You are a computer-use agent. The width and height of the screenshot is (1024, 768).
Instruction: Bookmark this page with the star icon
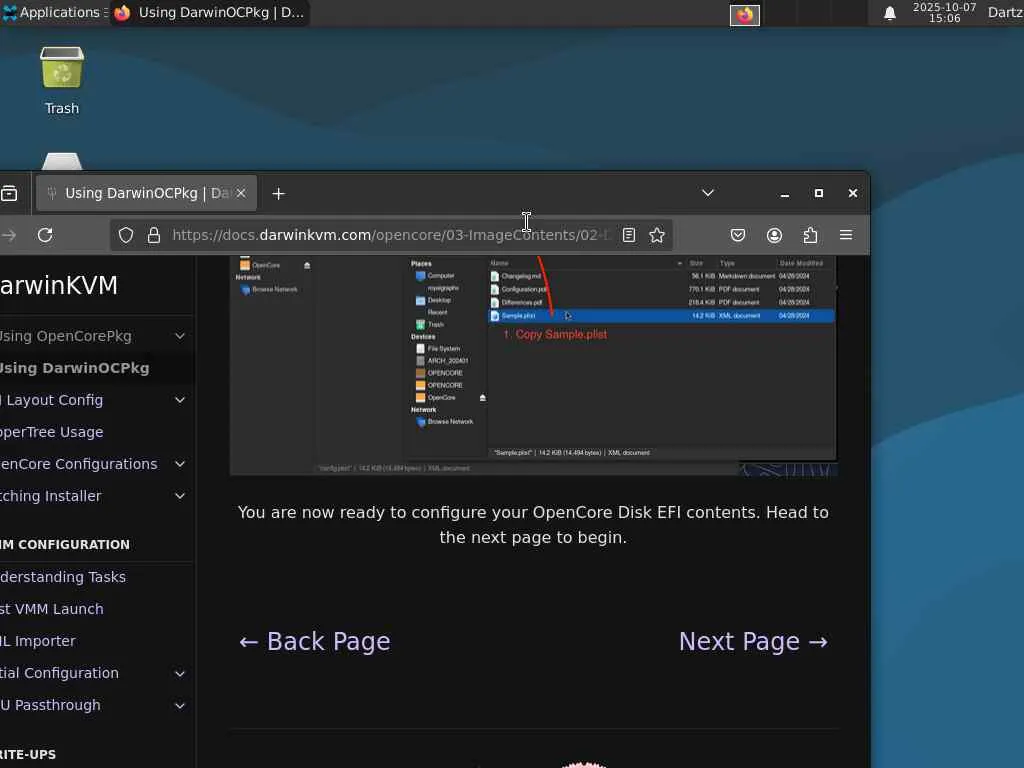click(657, 235)
